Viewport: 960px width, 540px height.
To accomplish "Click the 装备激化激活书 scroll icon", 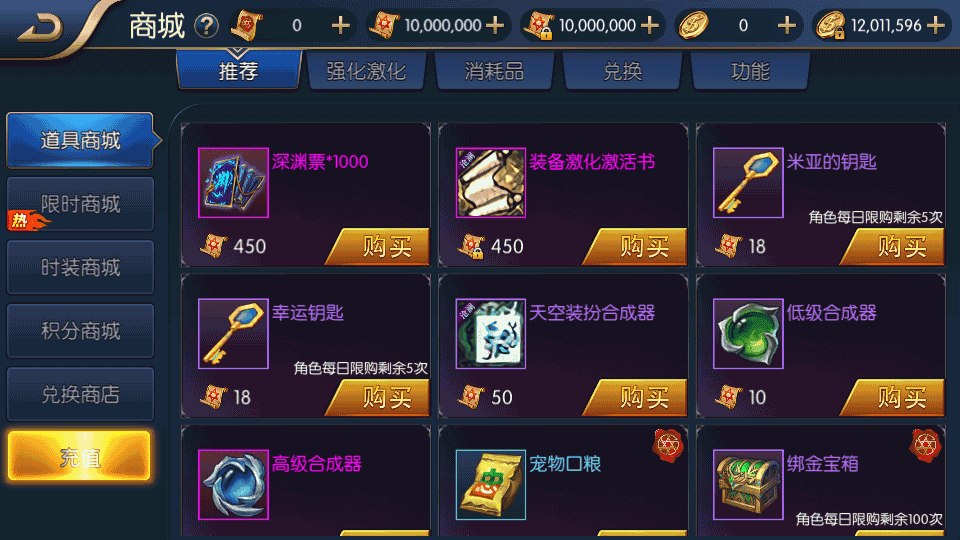I will (x=490, y=182).
